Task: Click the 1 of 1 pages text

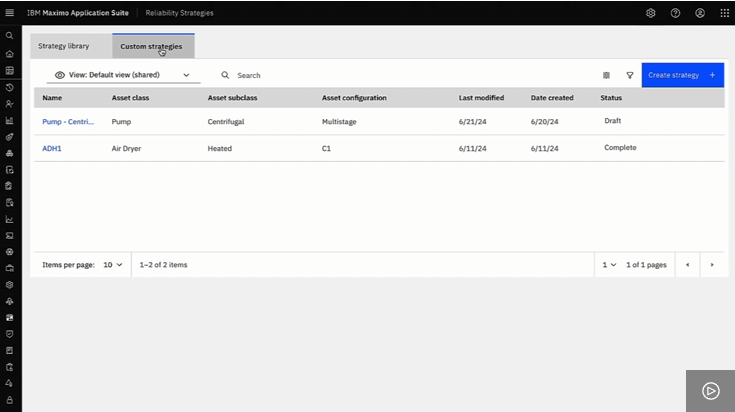Action: 646,265
